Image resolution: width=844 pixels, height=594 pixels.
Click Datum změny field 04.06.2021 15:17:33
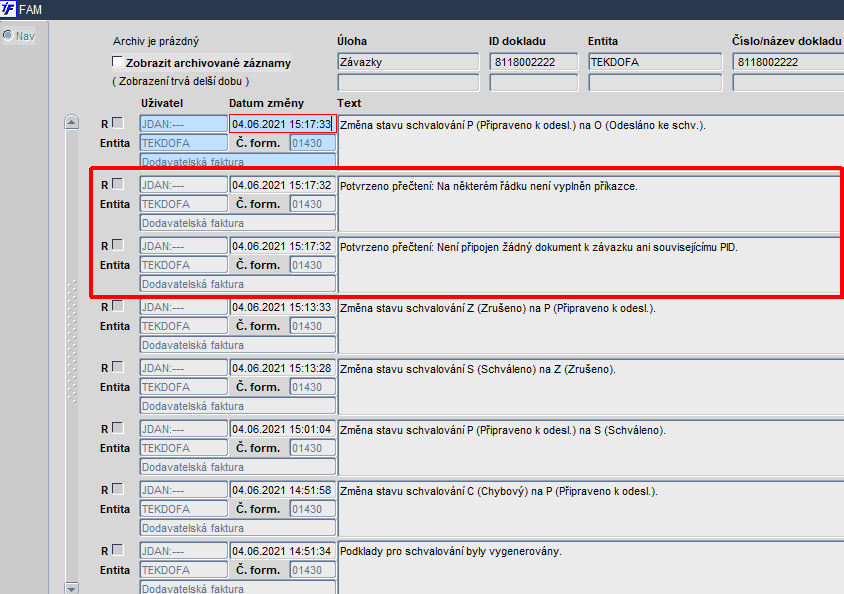(283, 124)
